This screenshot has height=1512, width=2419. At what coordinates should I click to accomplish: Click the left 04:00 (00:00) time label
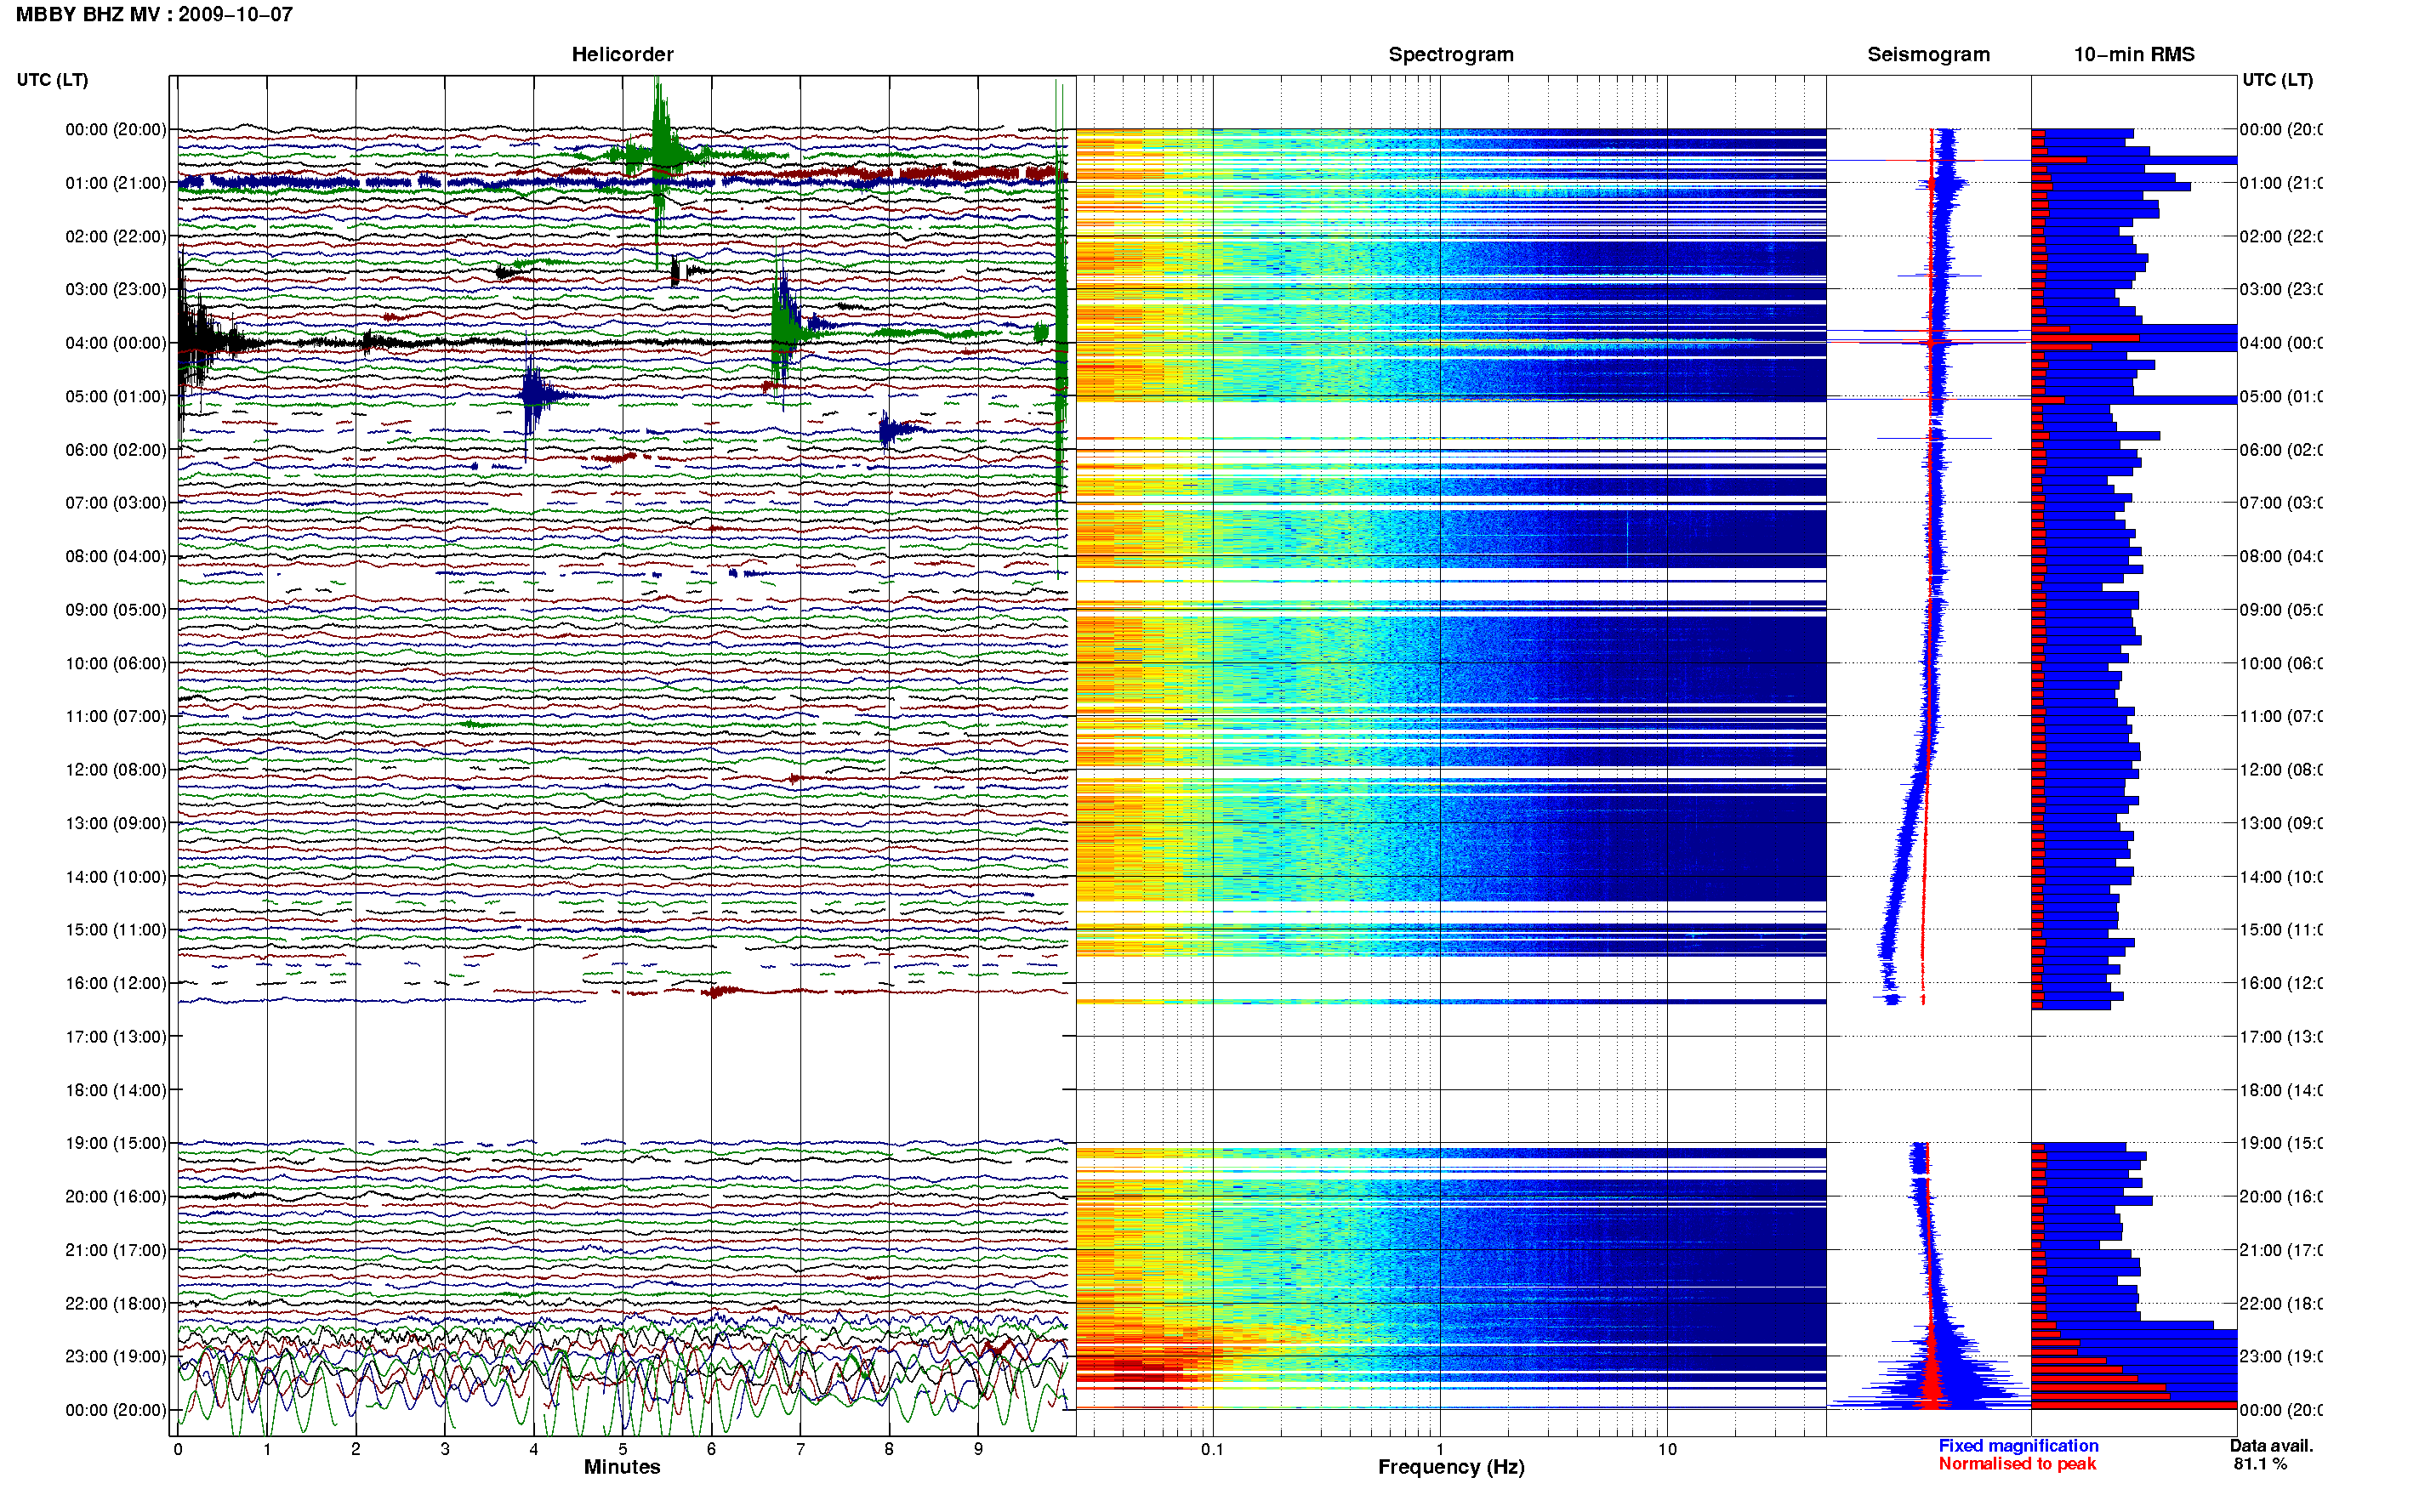coord(115,343)
